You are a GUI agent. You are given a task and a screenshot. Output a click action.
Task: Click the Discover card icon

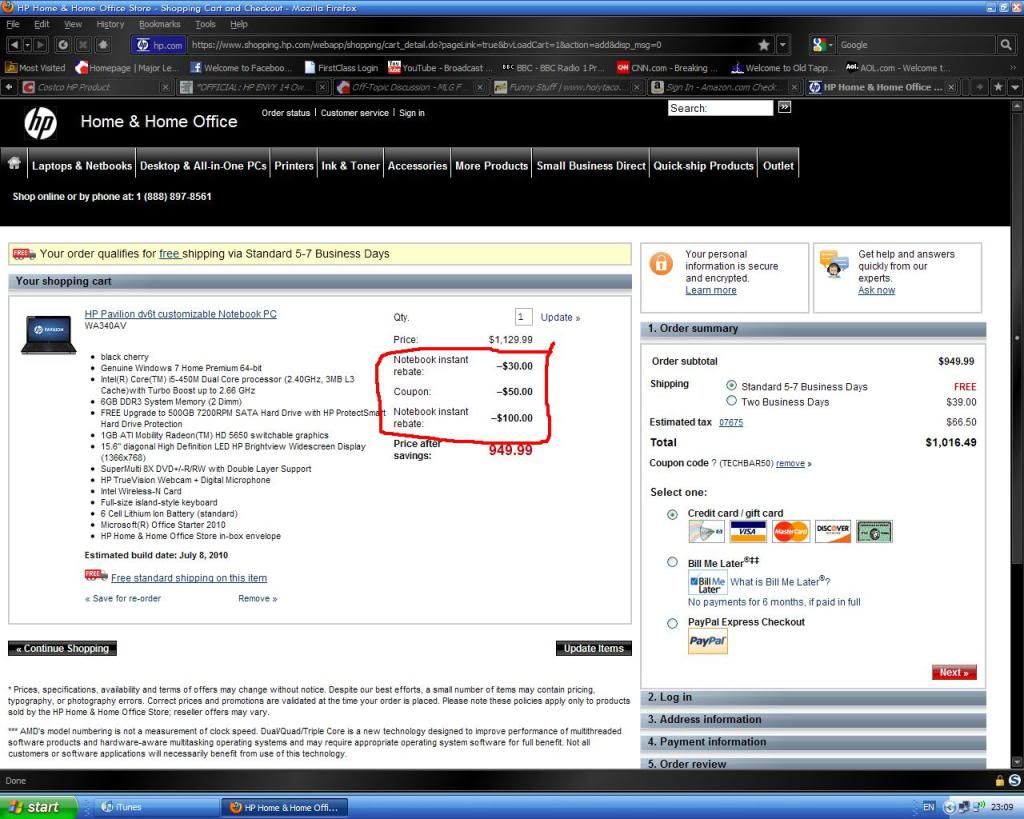[x=833, y=532]
